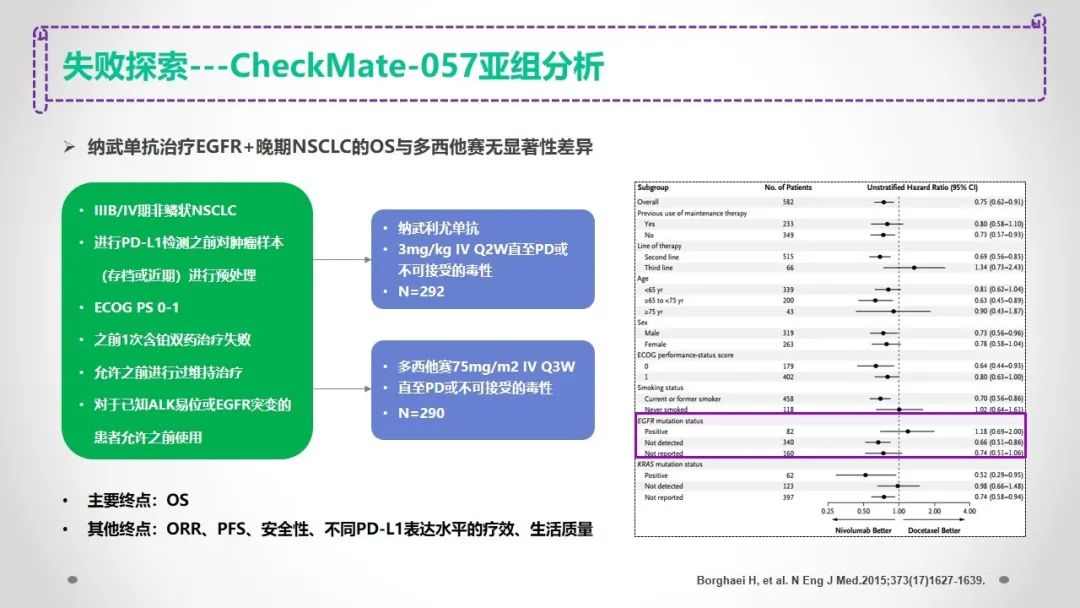The image size is (1080, 608).
Task: Click the line "直至PD或不可接受的毒性"
Action: pyautogui.click(x=475, y=388)
